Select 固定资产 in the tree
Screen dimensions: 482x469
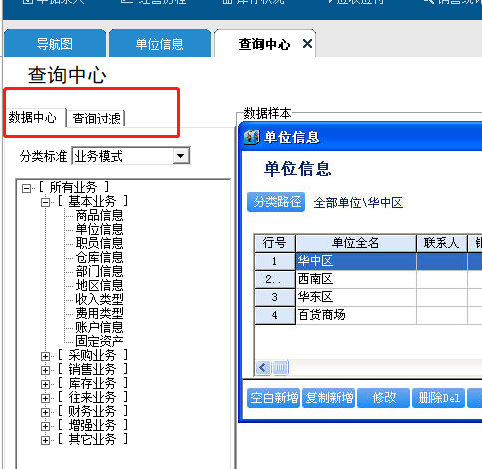coord(99,341)
